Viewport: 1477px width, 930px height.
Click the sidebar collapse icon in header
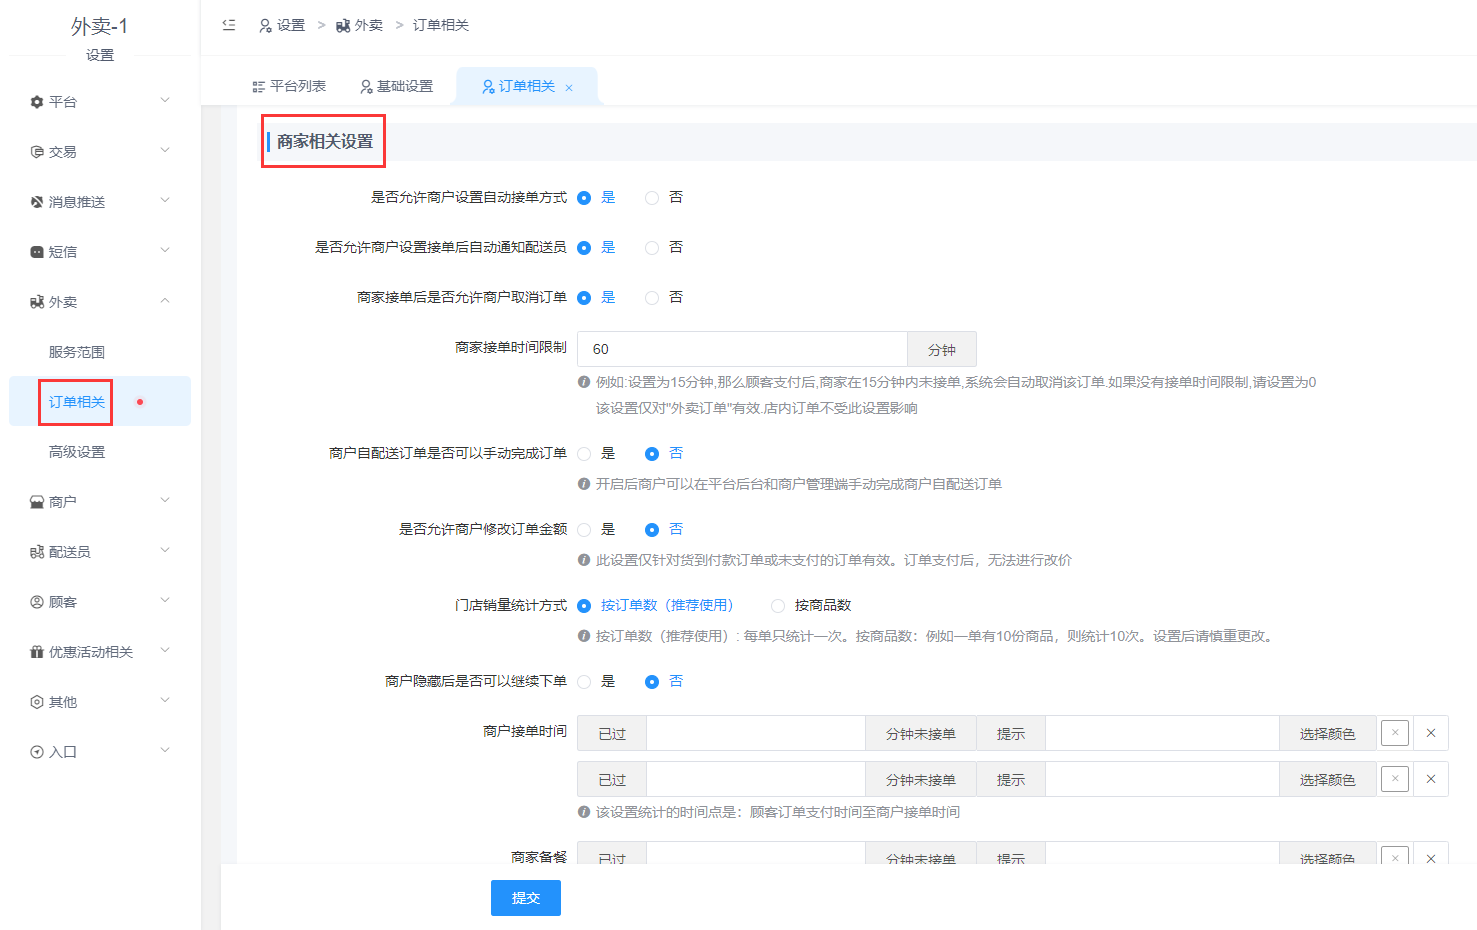pyautogui.click(x=229, y=25)
